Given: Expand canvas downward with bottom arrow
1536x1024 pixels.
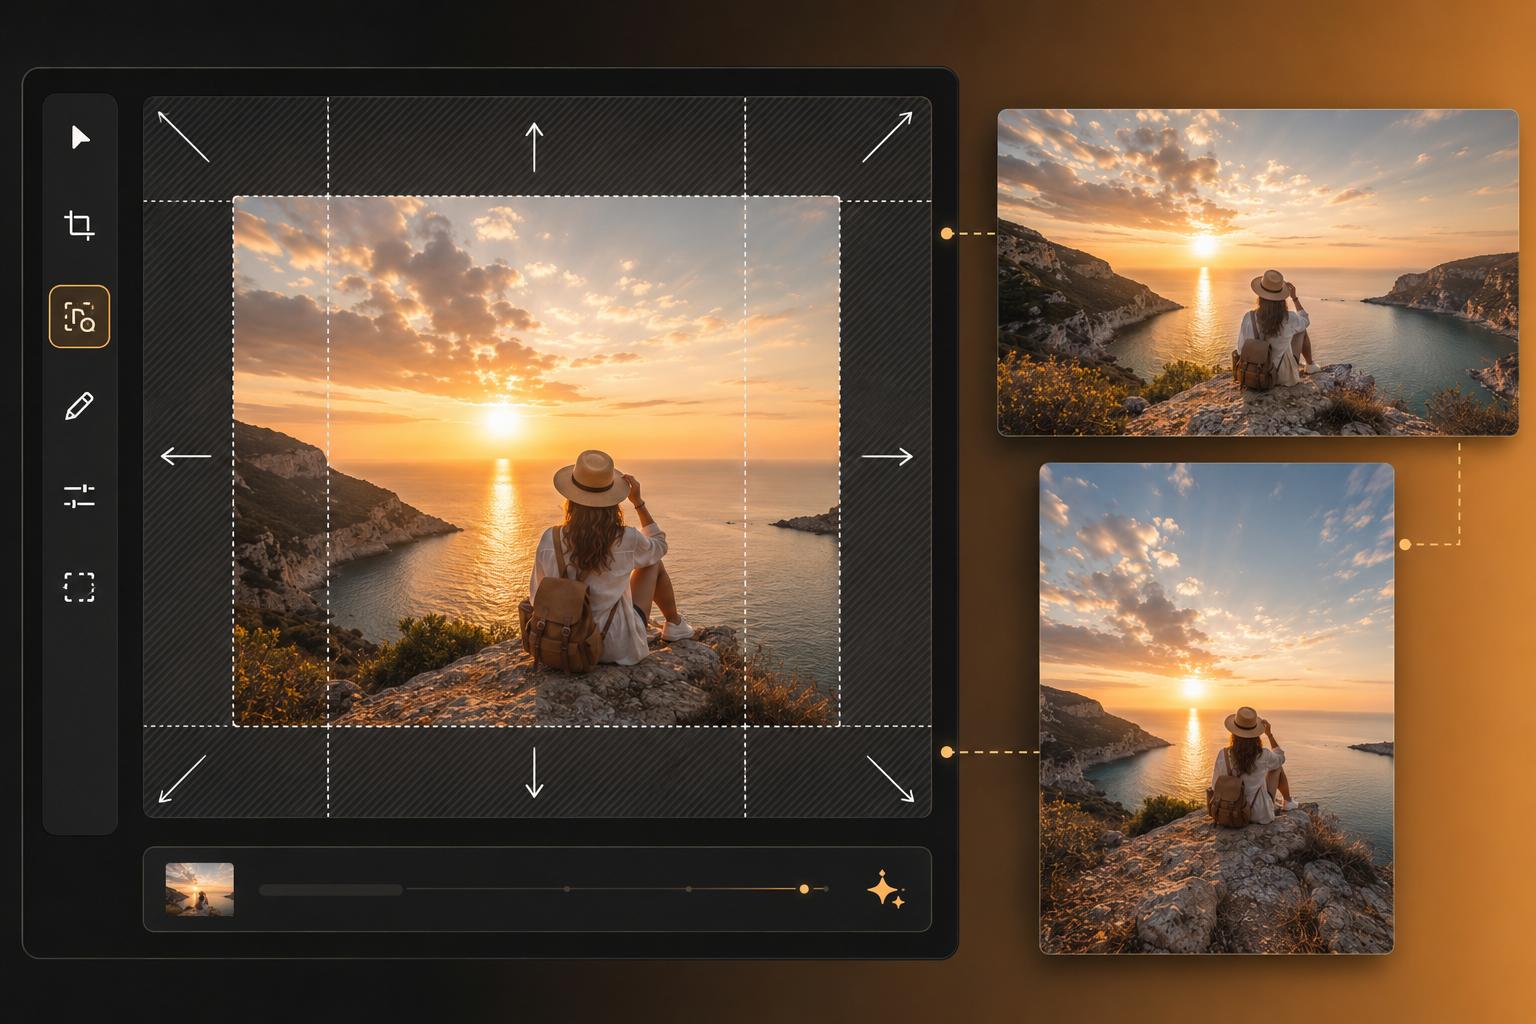Looking at the screenshot, I should pyautogui.click(x=535, y=772).
